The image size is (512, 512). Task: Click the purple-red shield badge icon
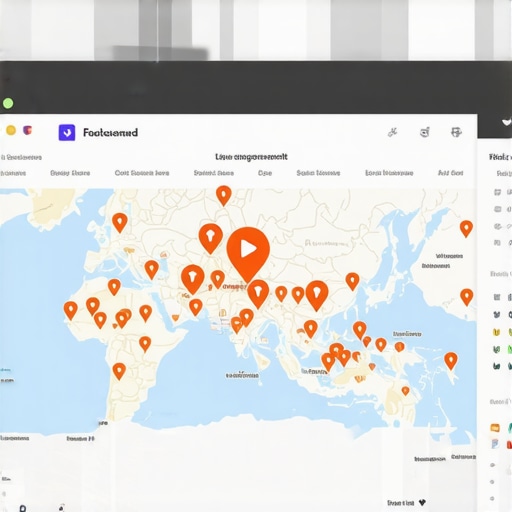tap(27, 130)
